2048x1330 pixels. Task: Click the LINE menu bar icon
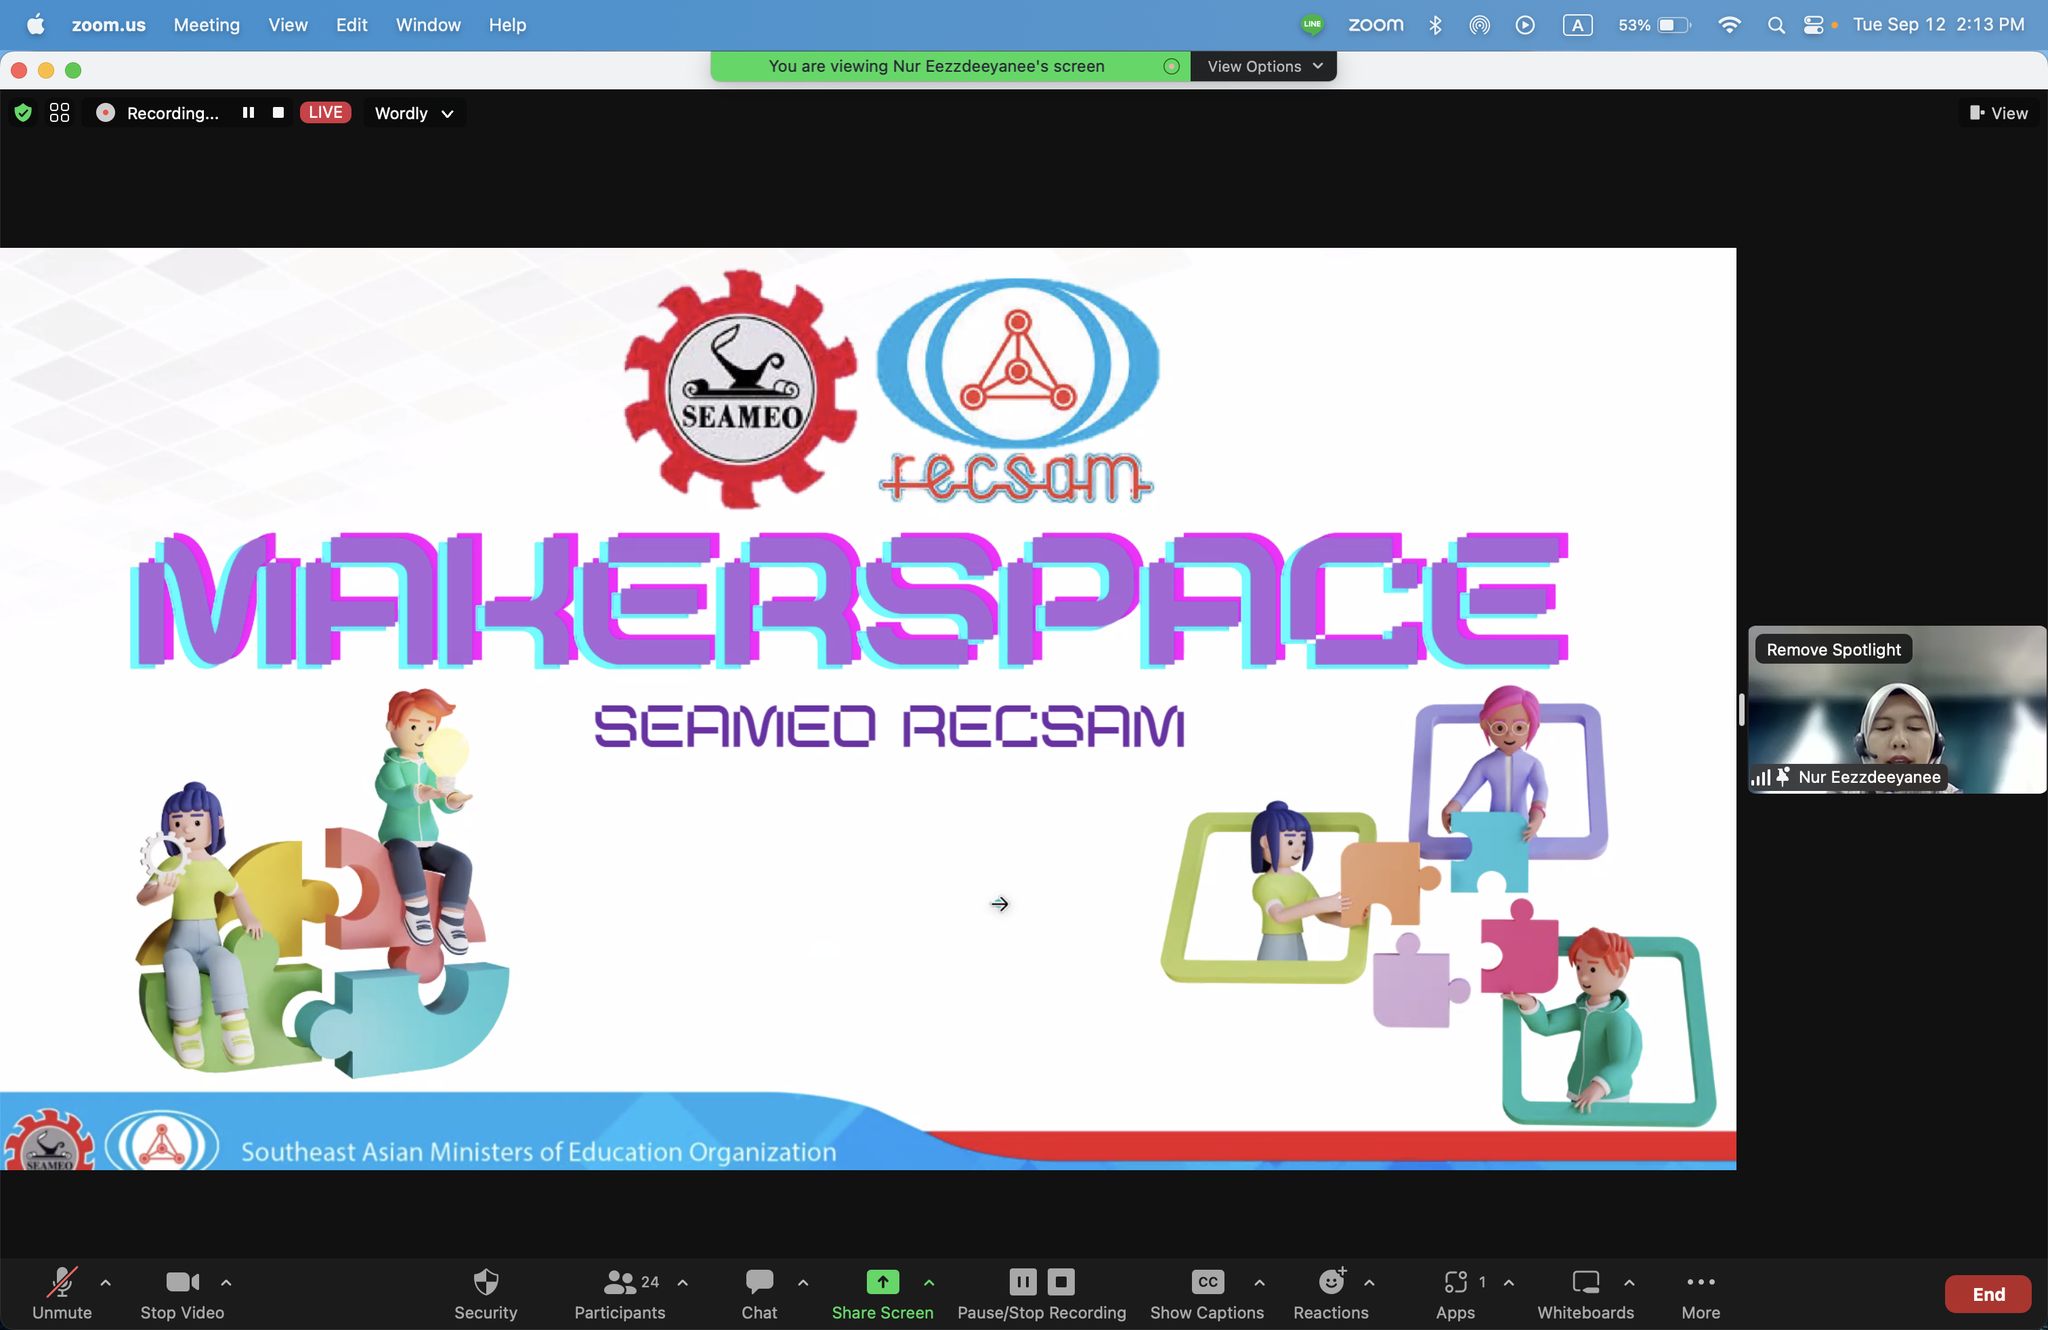1312,25
